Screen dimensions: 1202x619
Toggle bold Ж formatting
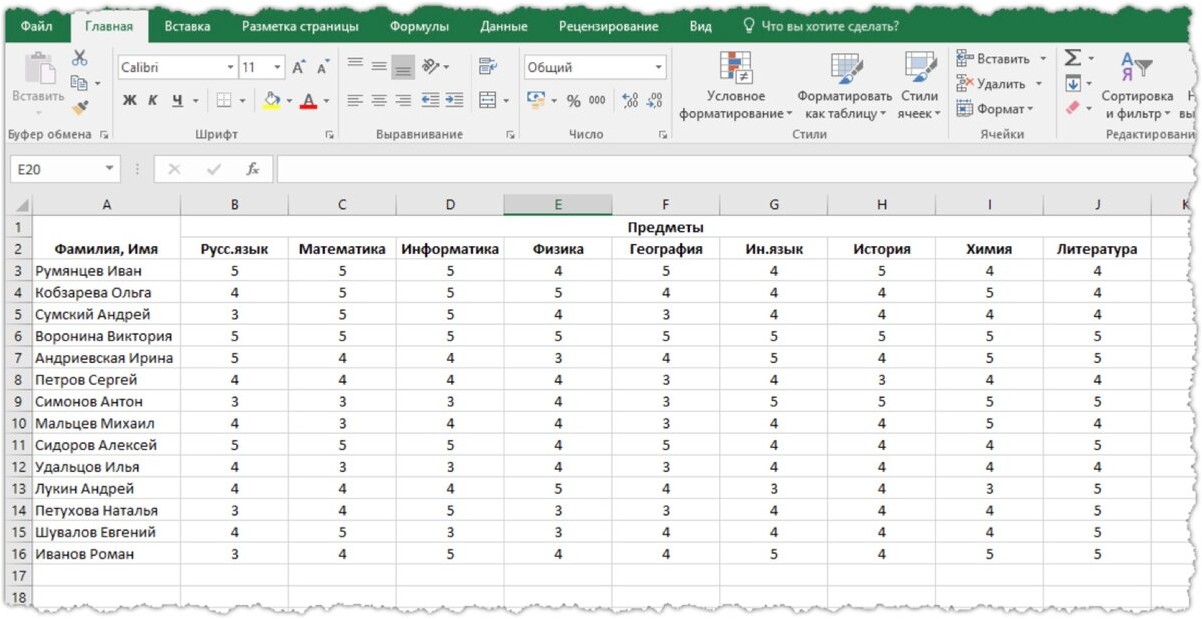(x=130, y=100)
